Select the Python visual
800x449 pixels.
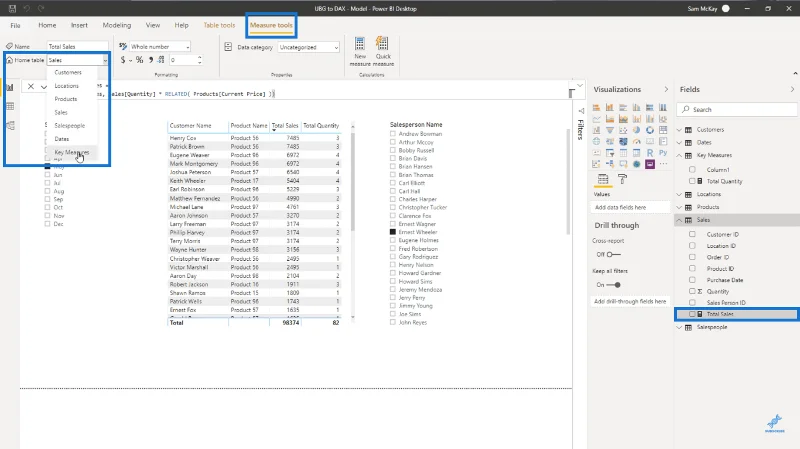[663, 153]
